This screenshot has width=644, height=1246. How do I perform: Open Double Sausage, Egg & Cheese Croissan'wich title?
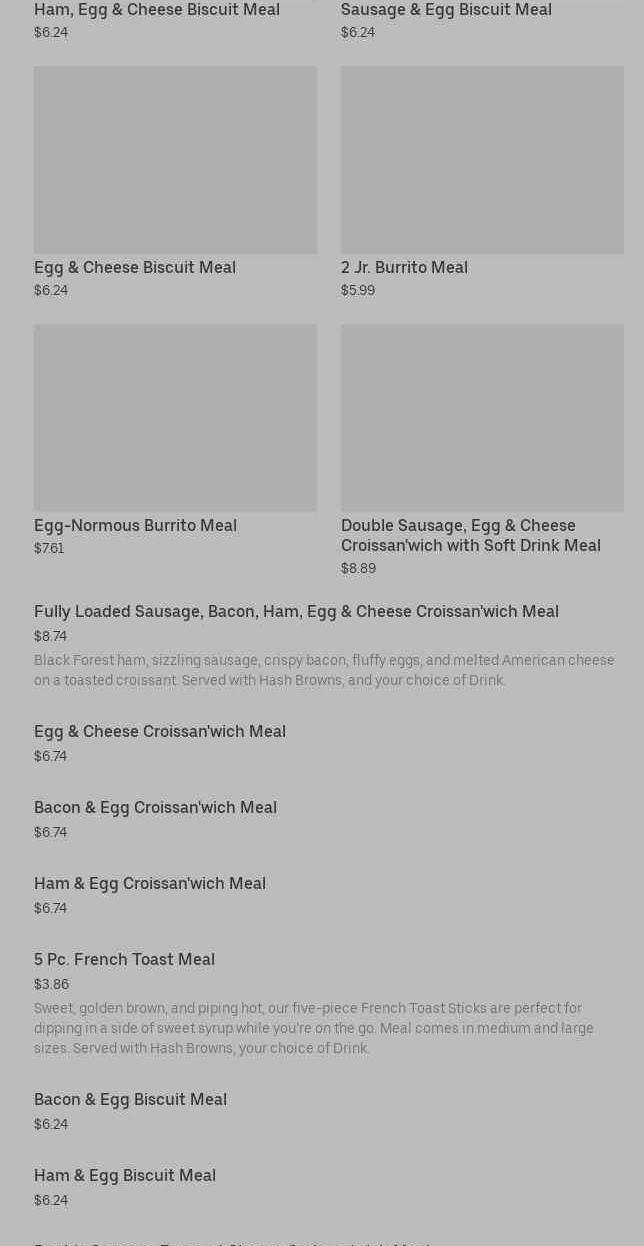tap(470, 535)
